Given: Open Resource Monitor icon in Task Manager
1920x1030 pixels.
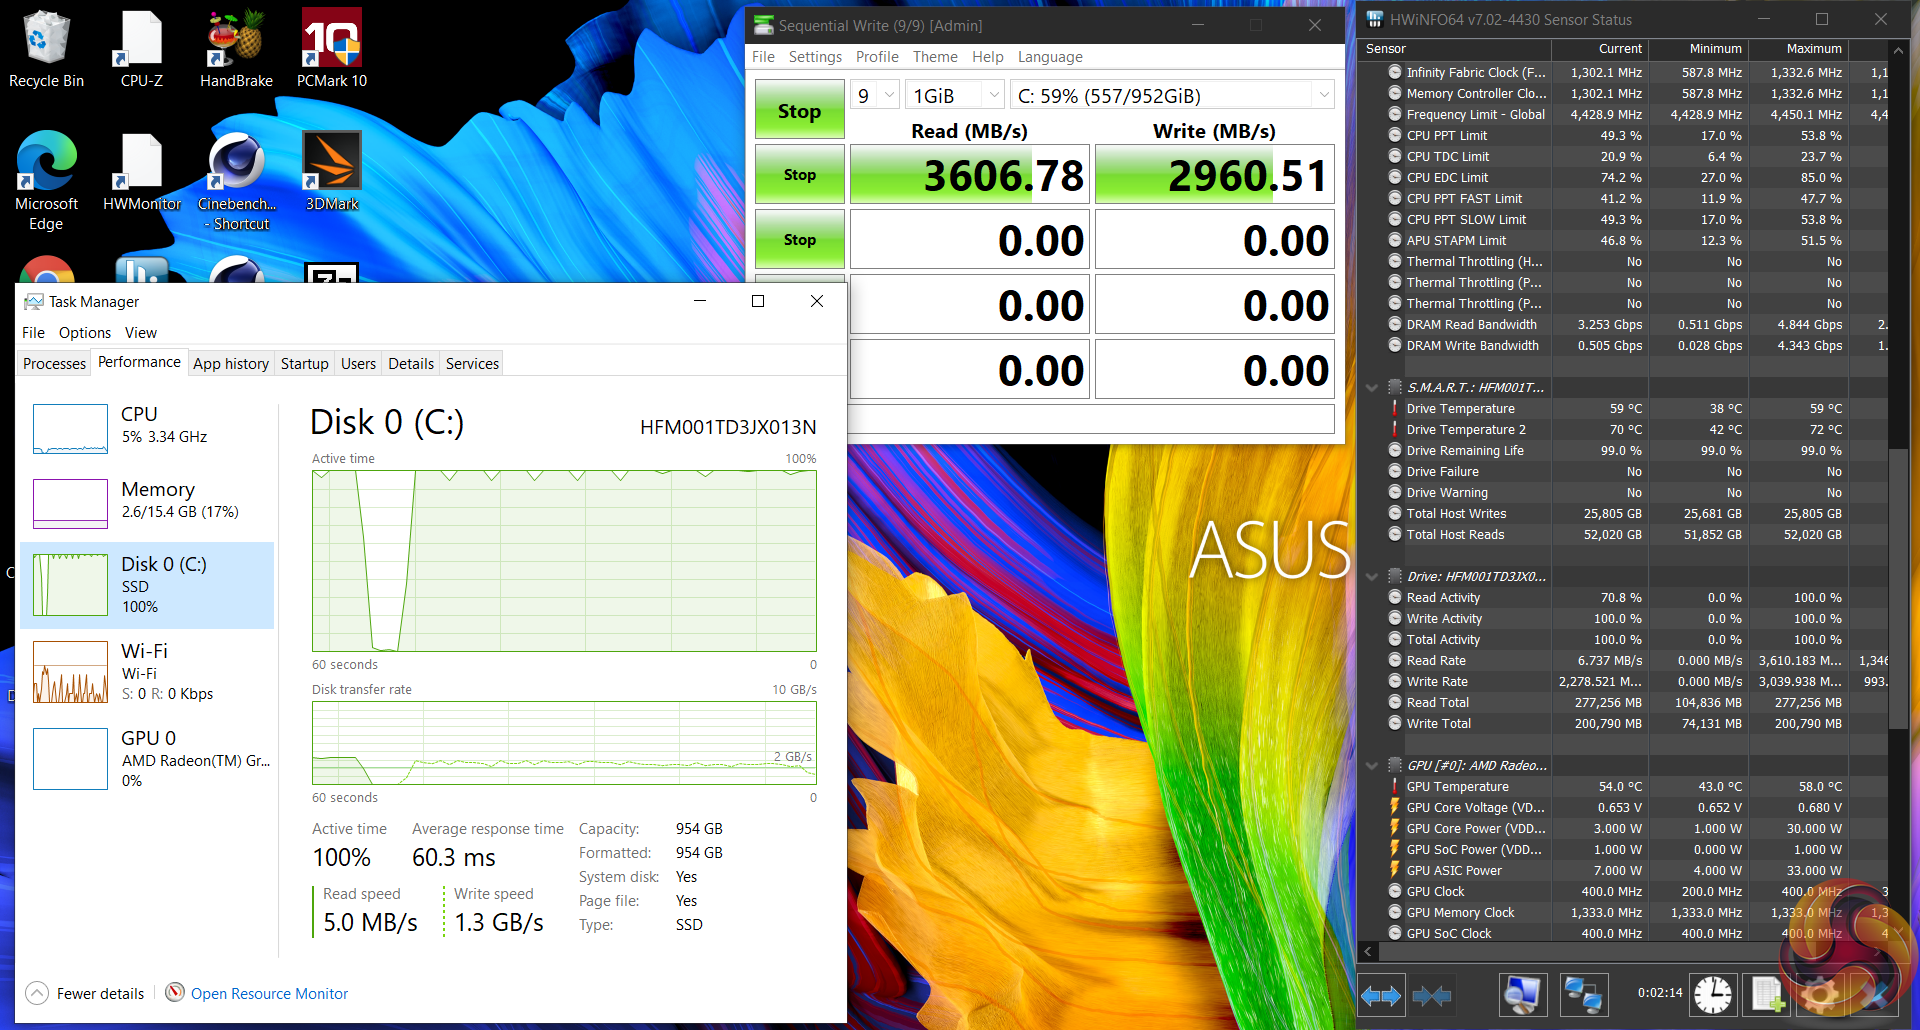Looking at the screenshot, I should [x=175, y=992].
